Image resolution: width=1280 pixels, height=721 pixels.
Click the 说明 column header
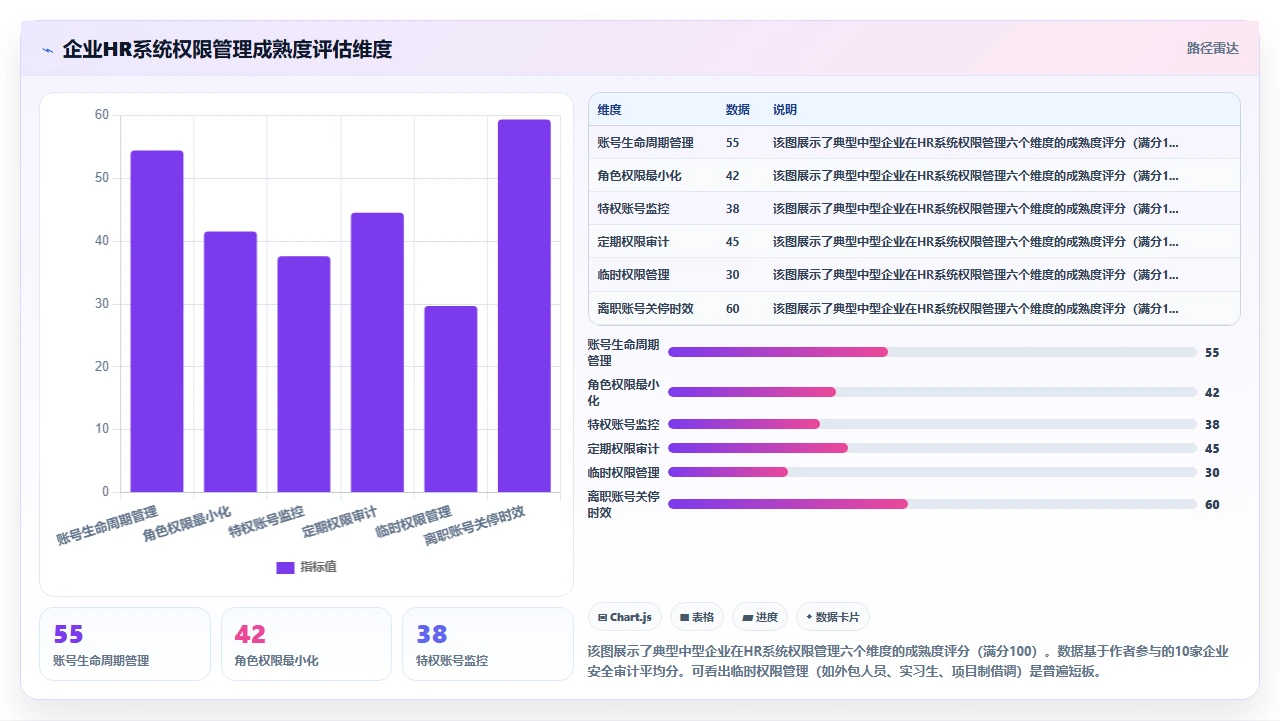785,110
